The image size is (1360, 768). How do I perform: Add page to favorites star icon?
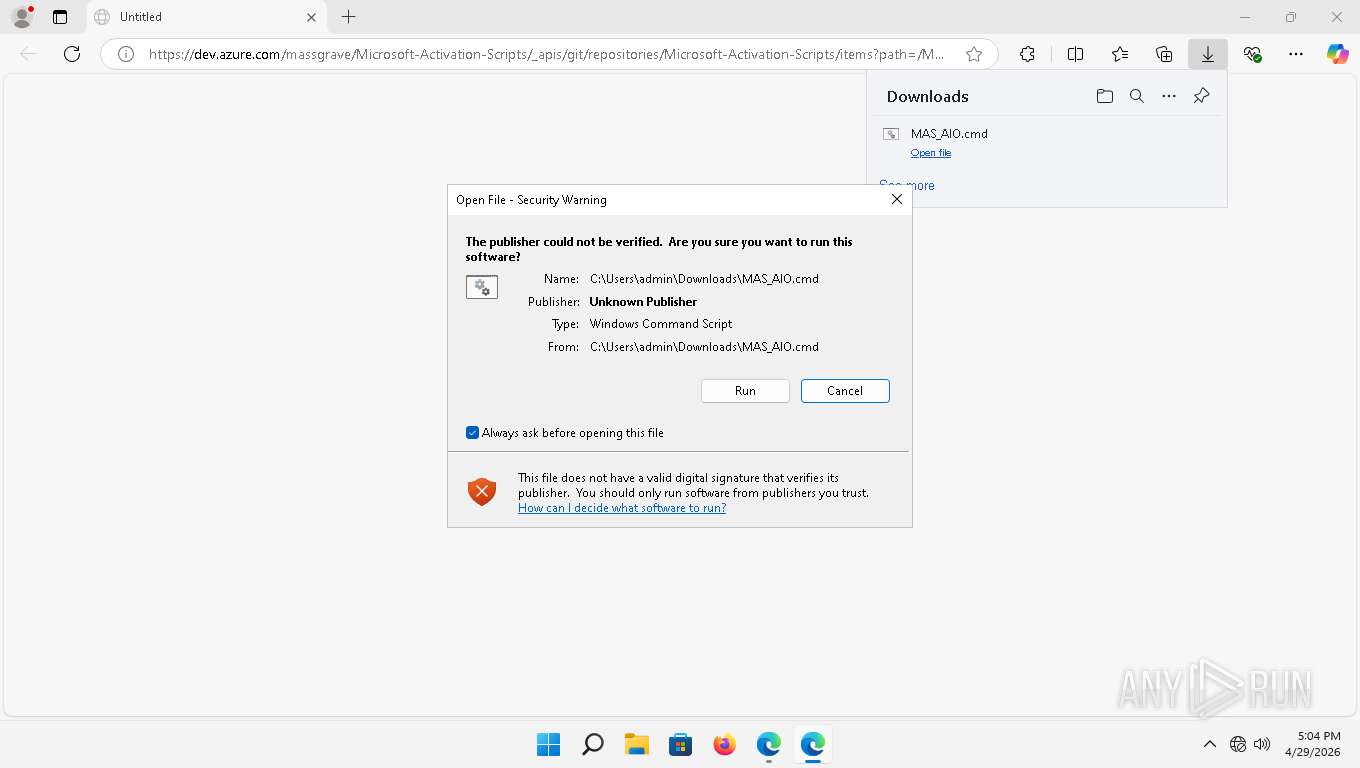(974, 55)
